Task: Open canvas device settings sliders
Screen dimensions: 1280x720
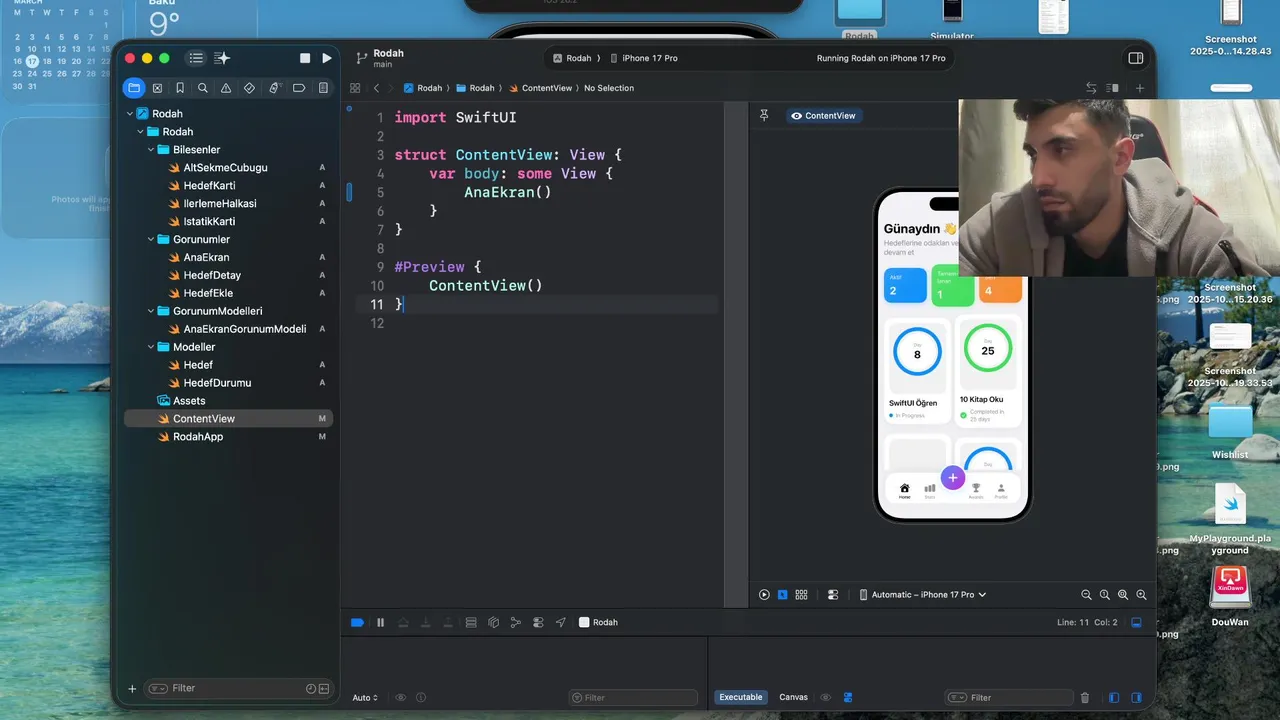Action: coord(833,594)
